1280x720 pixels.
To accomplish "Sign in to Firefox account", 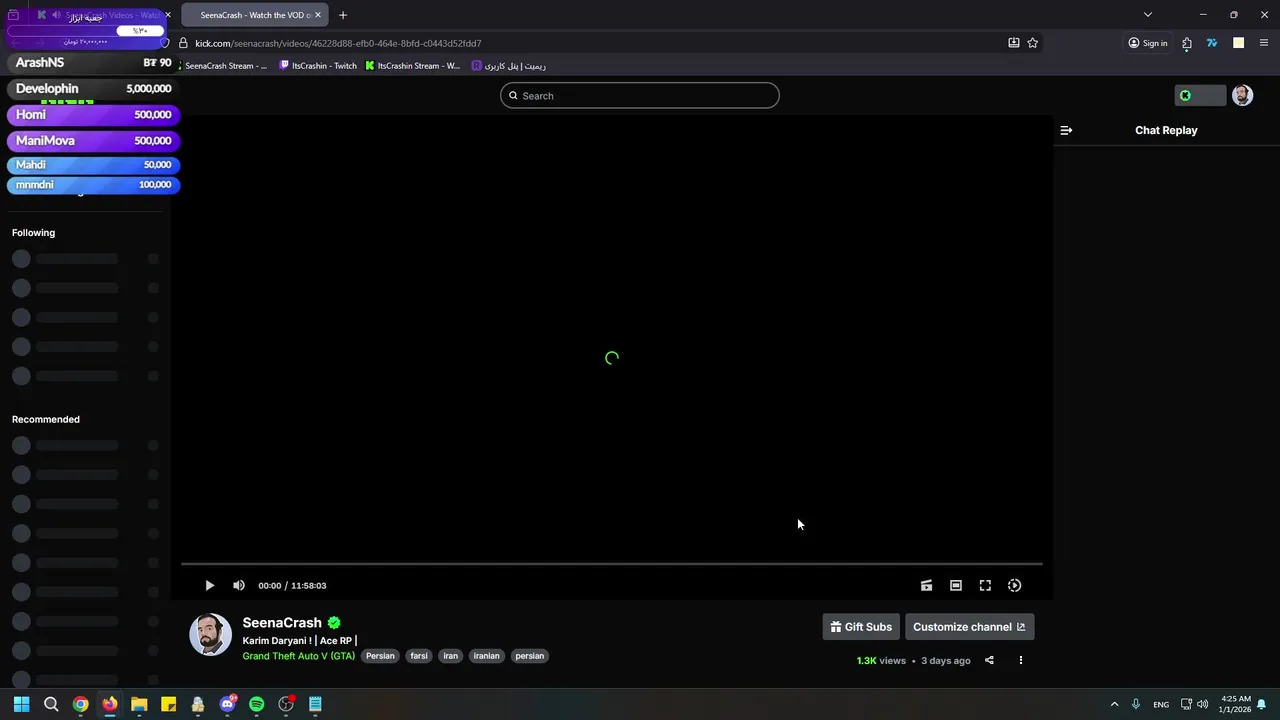I will click(x=1148, y=43).
